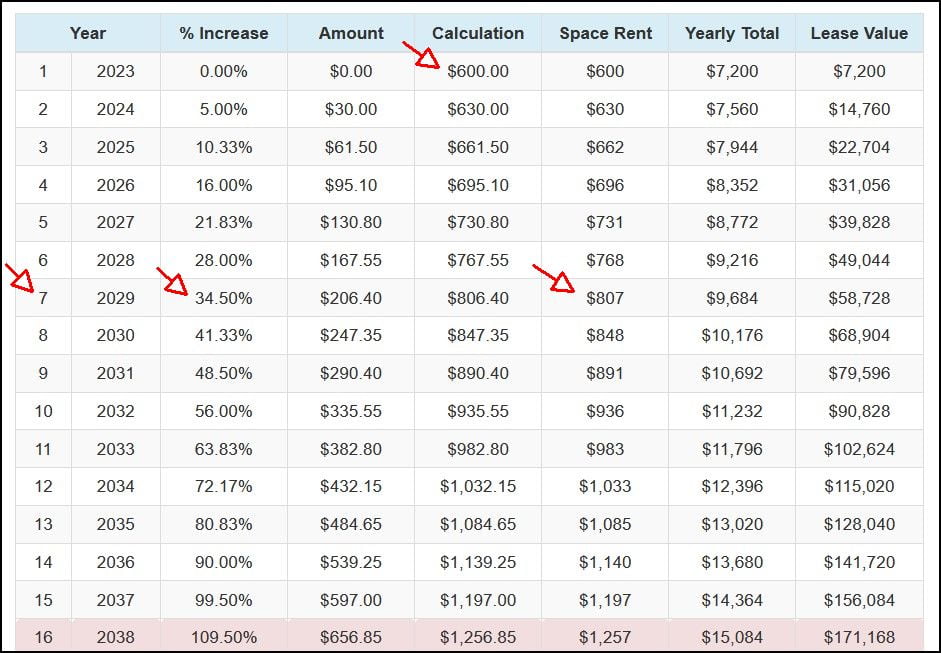This screenshot has height=653, width=941.
Task: Select the Space Rent column header
Action: coord(605,33)
